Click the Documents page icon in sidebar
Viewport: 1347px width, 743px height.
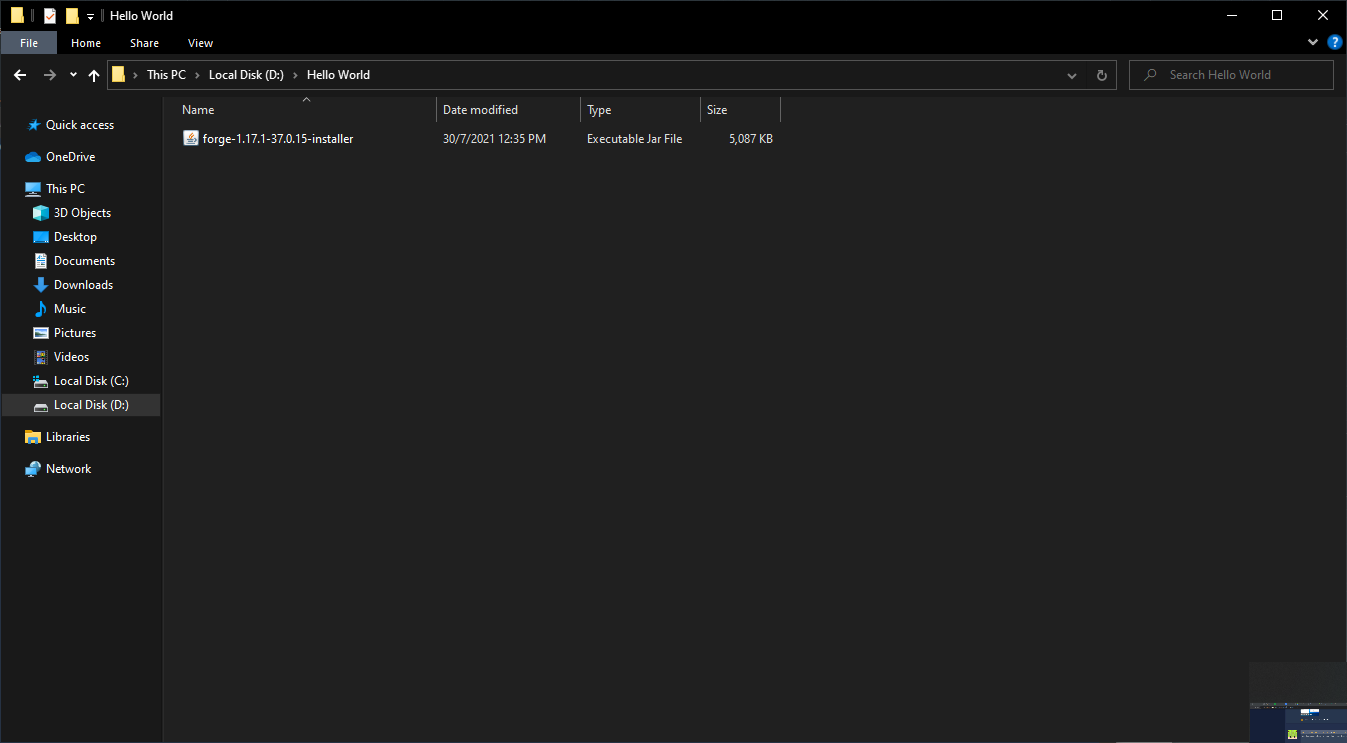(41, 261)
